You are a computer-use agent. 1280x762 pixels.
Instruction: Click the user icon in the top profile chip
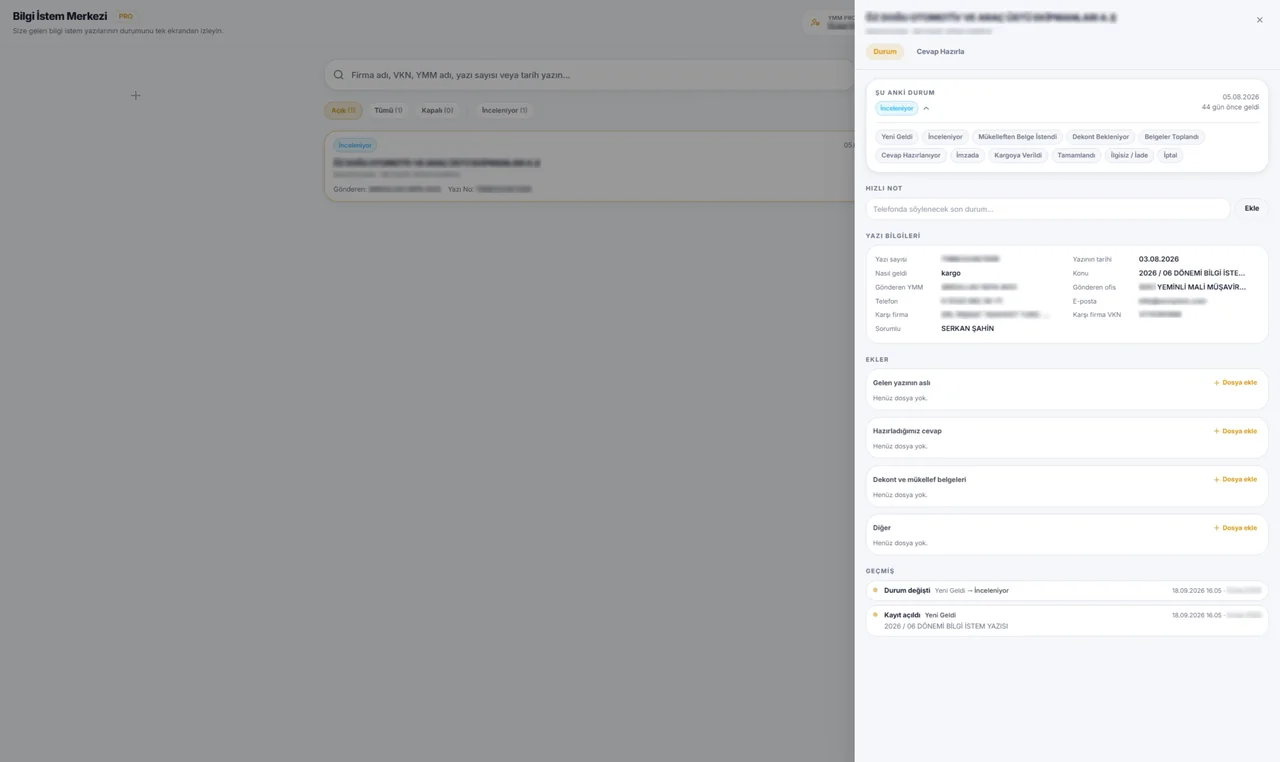815,22
